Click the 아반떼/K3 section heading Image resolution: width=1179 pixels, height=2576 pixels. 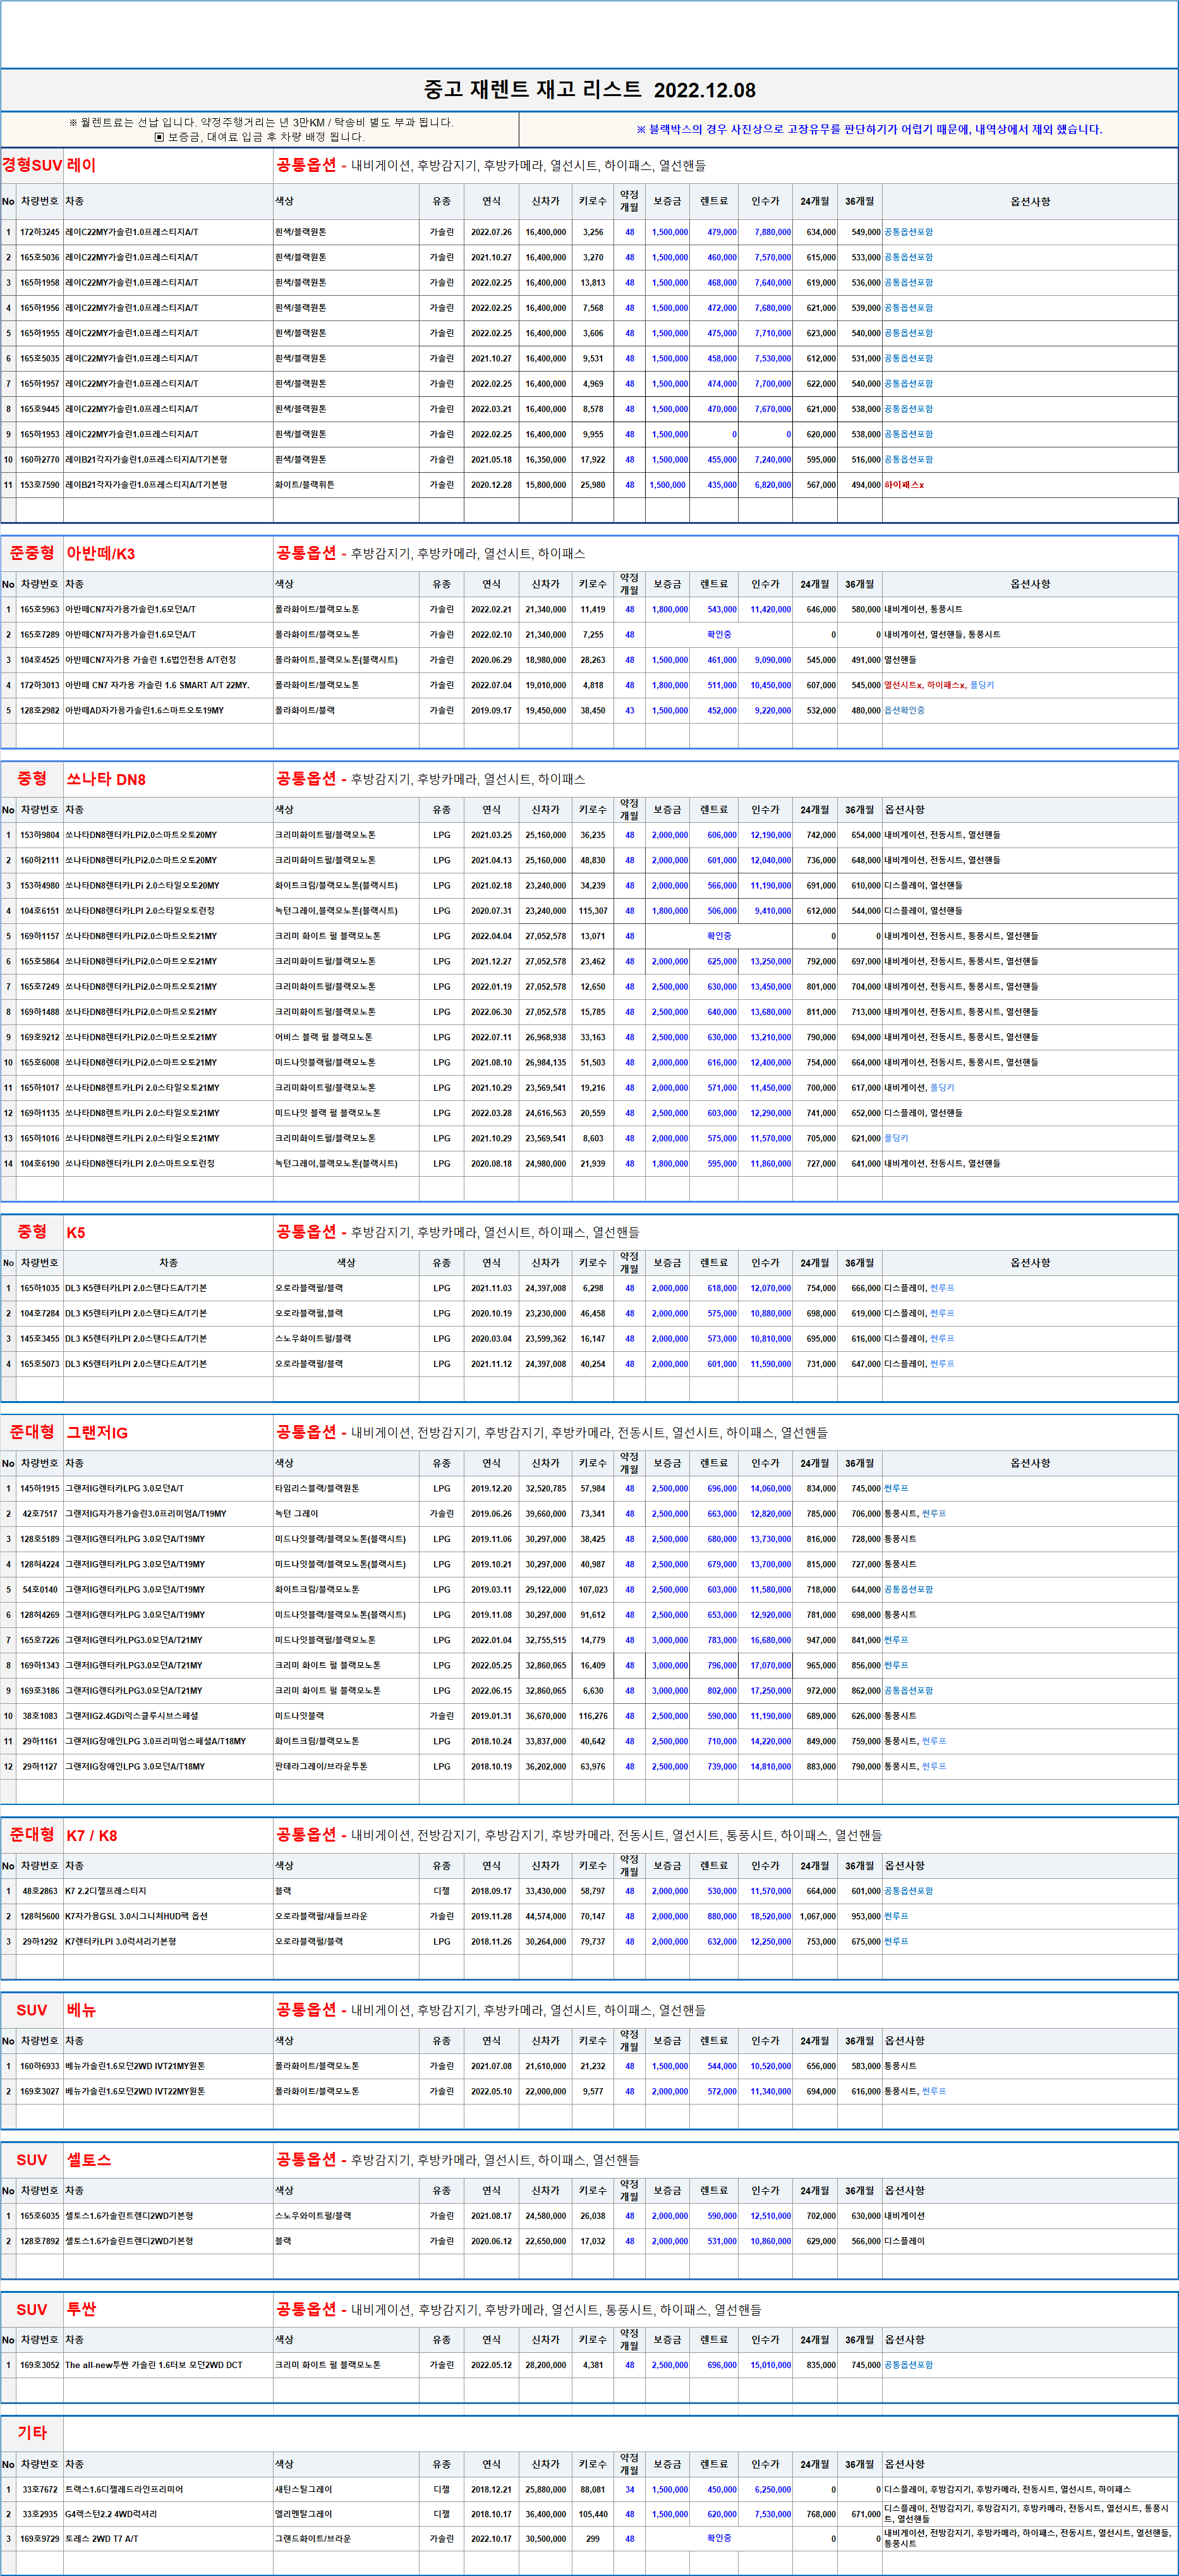100,553
